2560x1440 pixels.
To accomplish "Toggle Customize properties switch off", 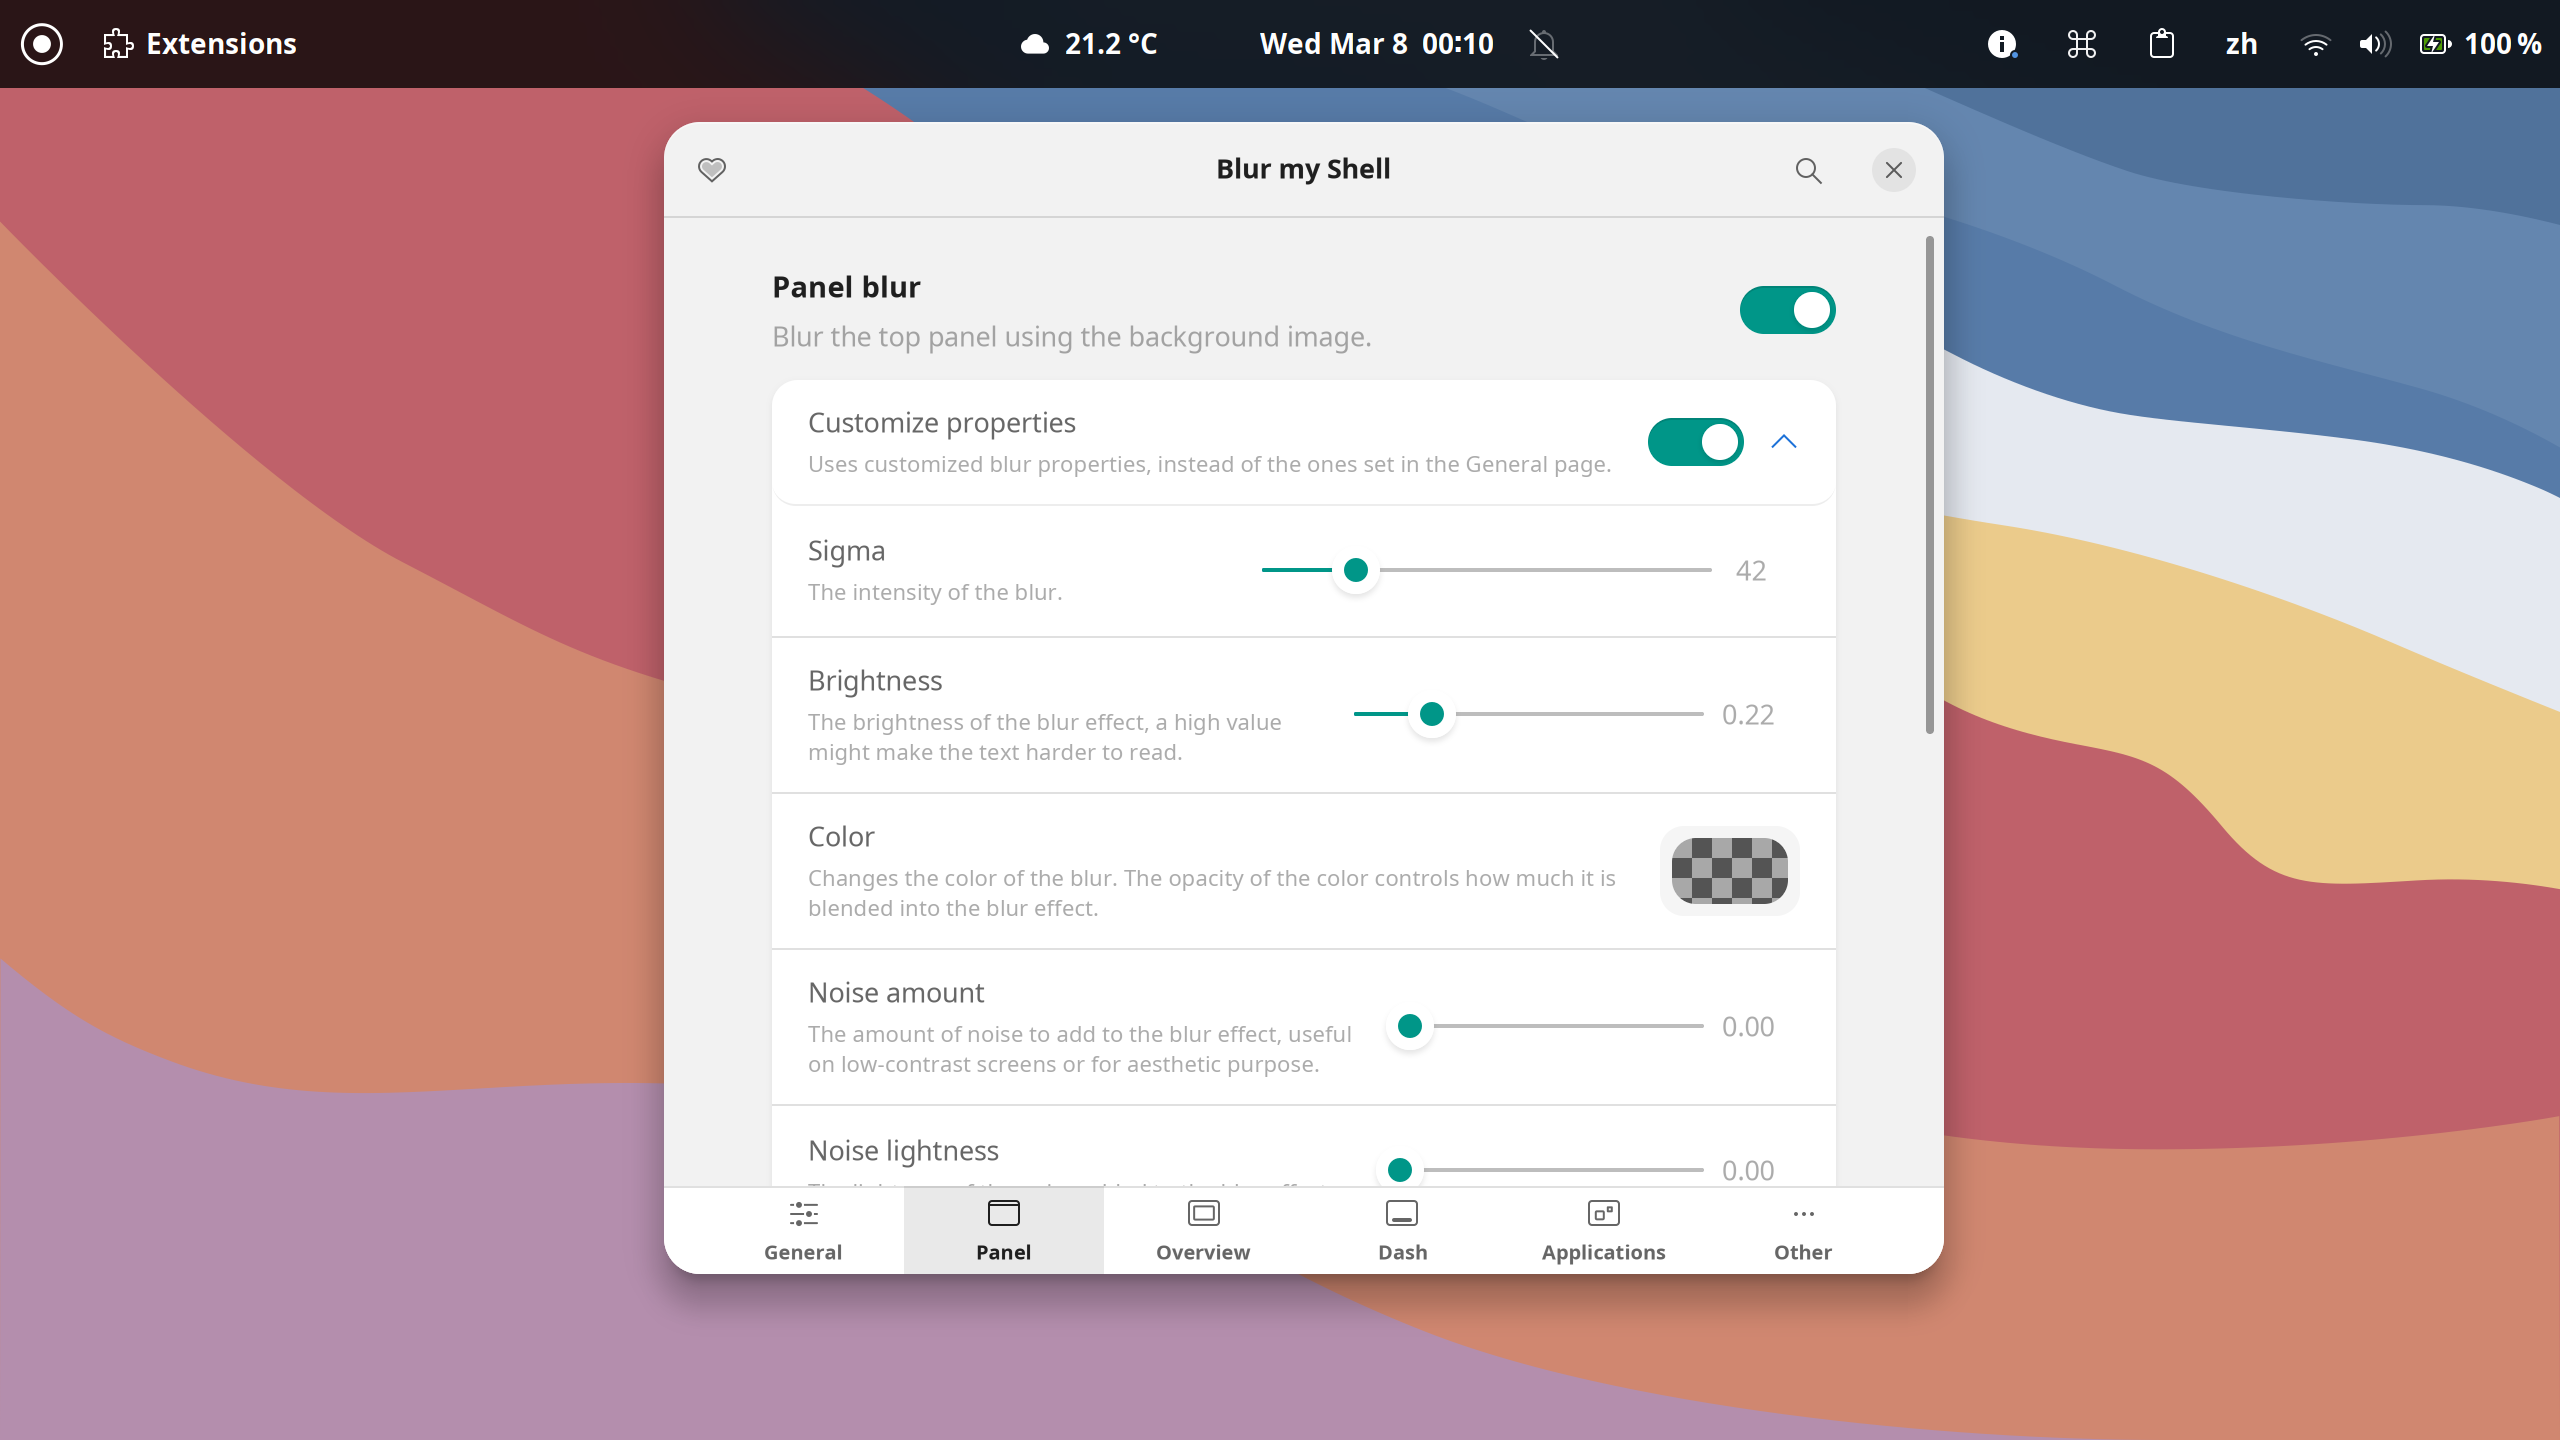I will click(1695, 442).
